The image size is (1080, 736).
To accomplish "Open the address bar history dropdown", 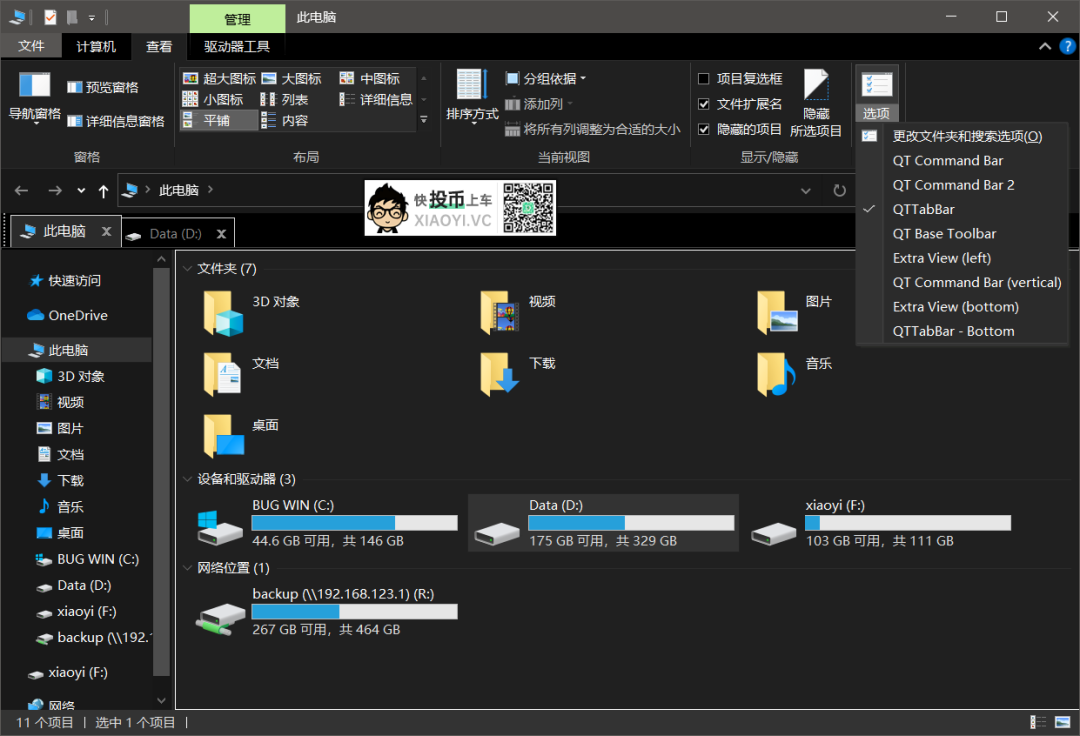I will click(x=805, y=191).
